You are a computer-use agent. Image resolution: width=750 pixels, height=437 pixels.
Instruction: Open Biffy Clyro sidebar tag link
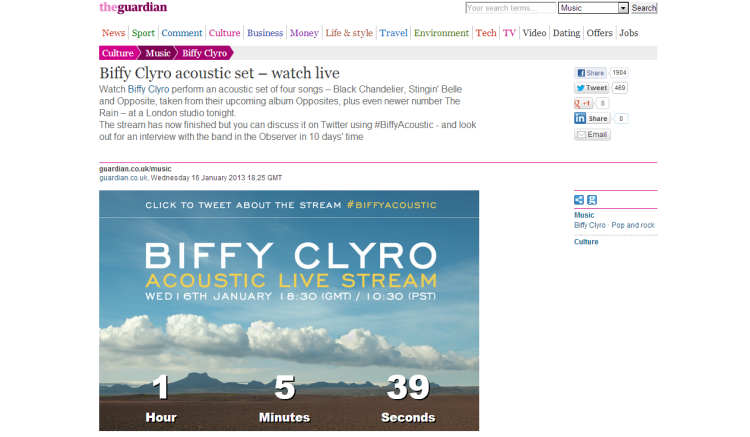point(590,225)
